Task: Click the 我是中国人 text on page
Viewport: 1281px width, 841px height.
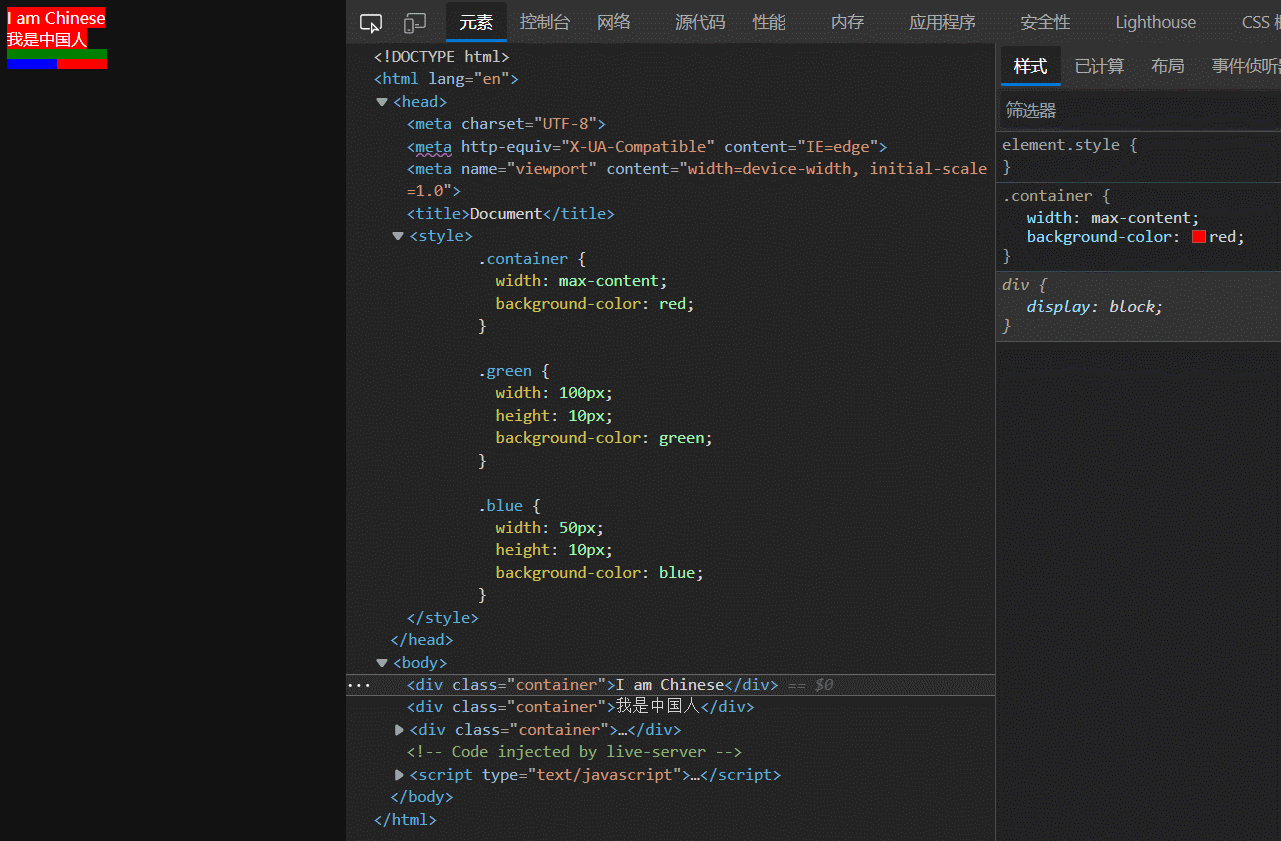Action: [x=47, y=39]
